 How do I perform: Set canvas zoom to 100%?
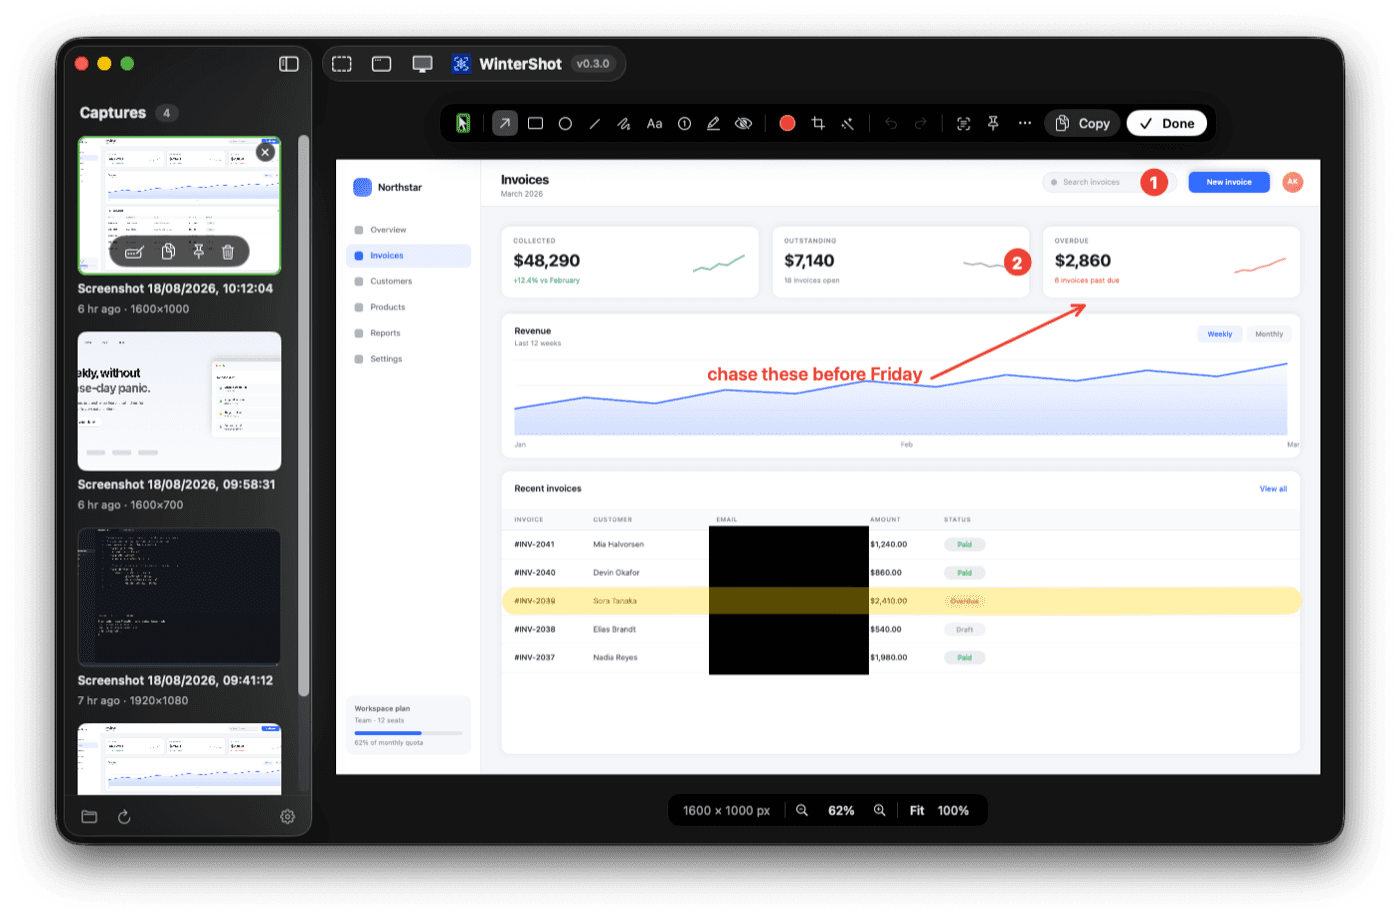tap(953, 810)
